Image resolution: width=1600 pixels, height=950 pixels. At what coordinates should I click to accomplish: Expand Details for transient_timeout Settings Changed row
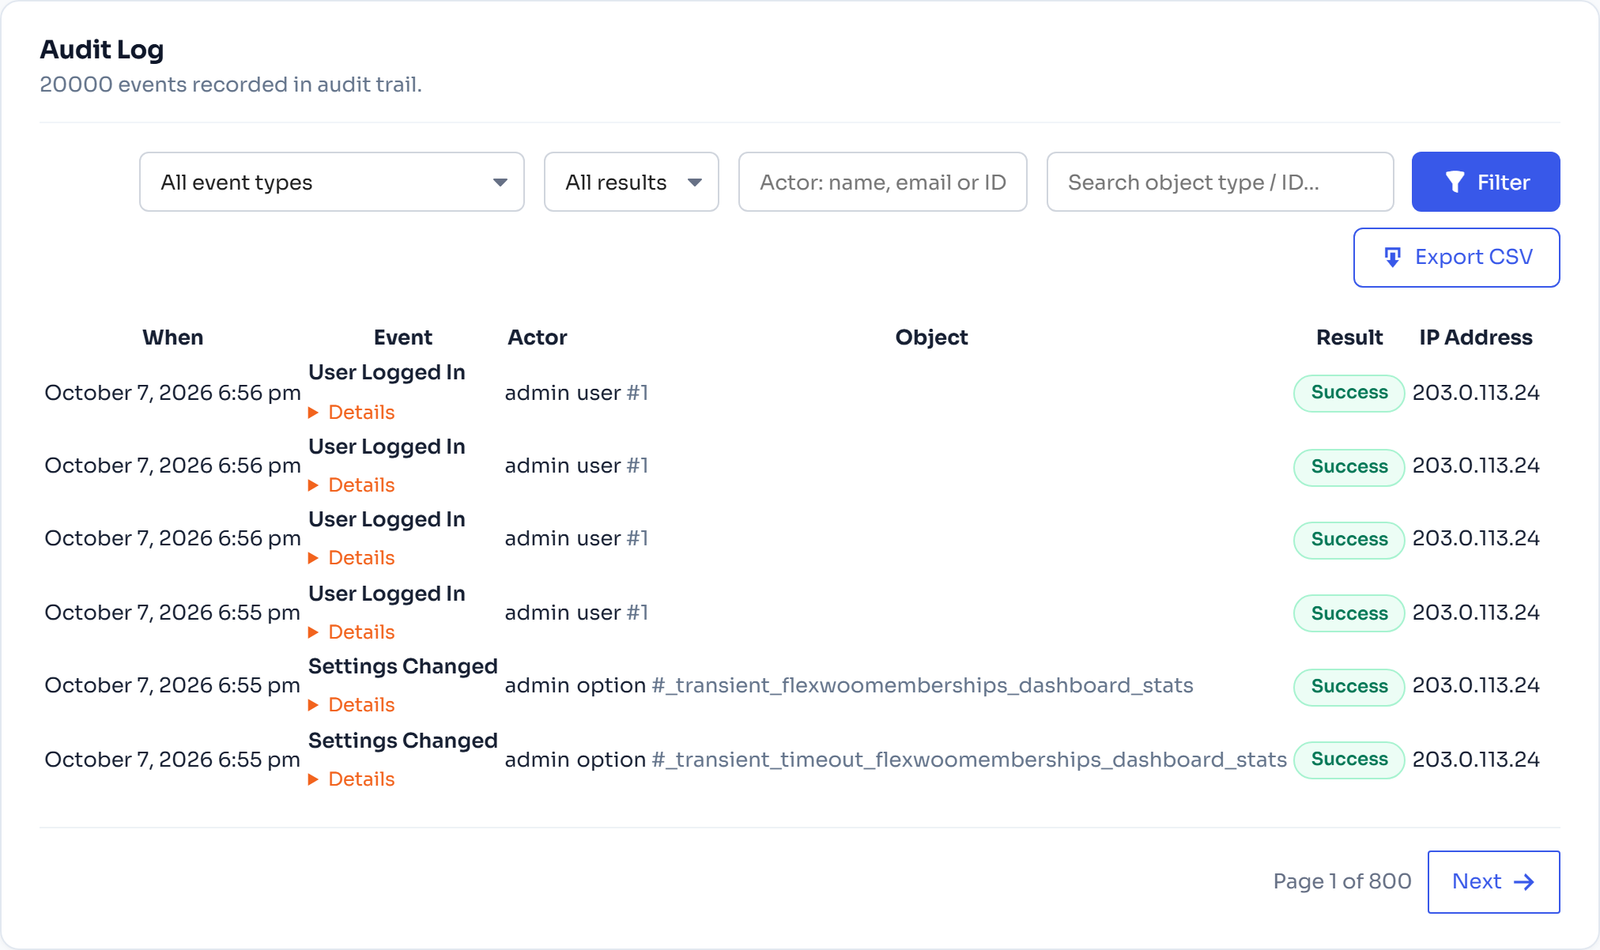pos(352,779)
